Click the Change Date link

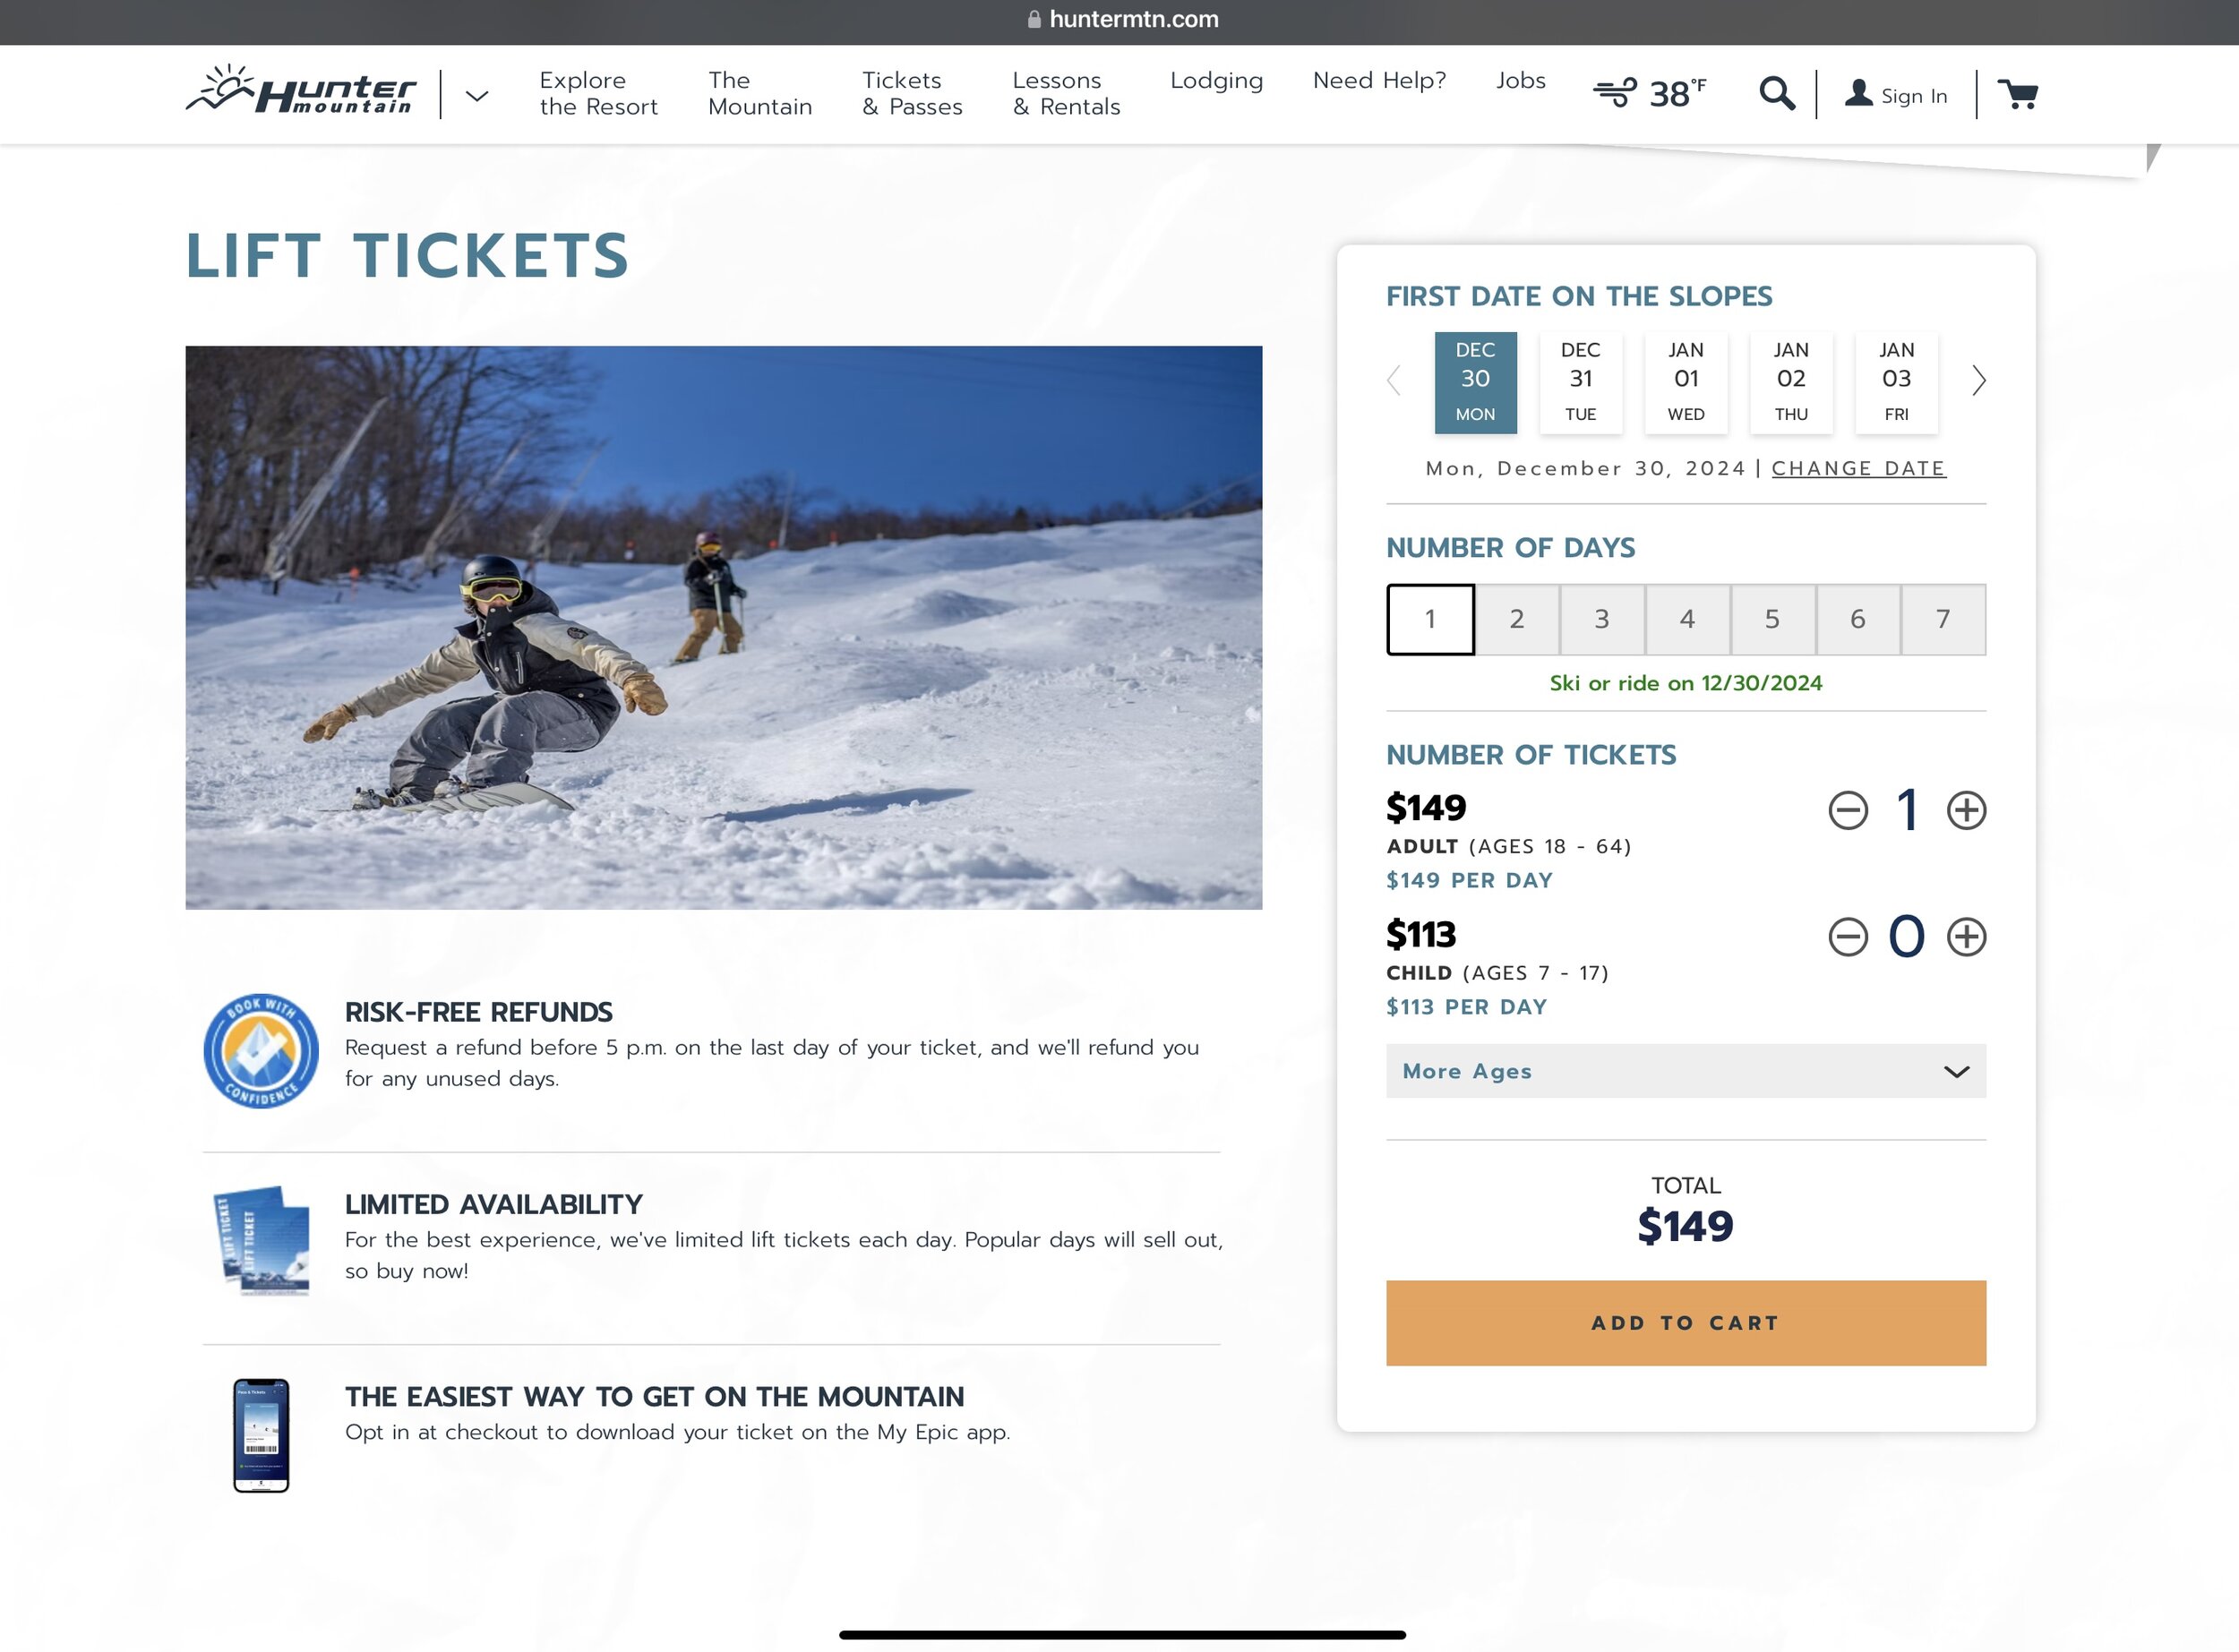click(1859, 468)
